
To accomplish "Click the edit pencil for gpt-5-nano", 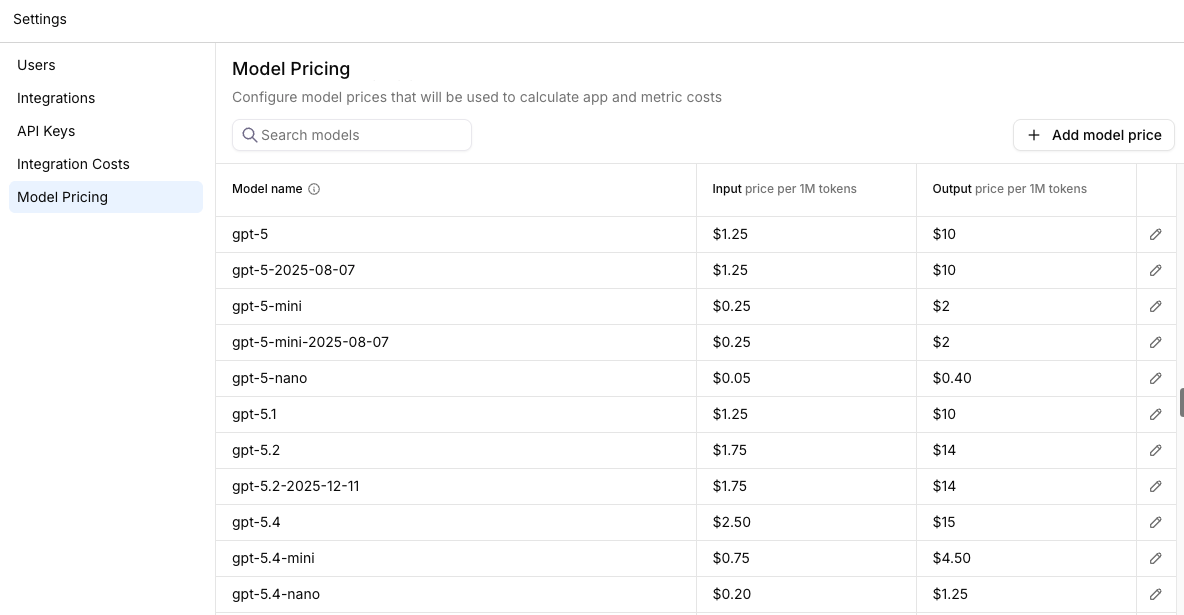I will pos(1155,379).
